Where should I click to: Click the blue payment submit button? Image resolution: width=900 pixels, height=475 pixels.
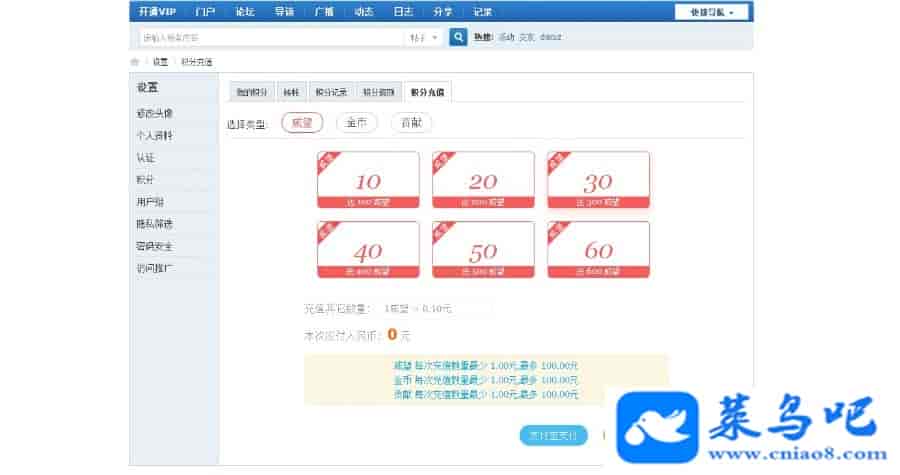pos(553,436)
